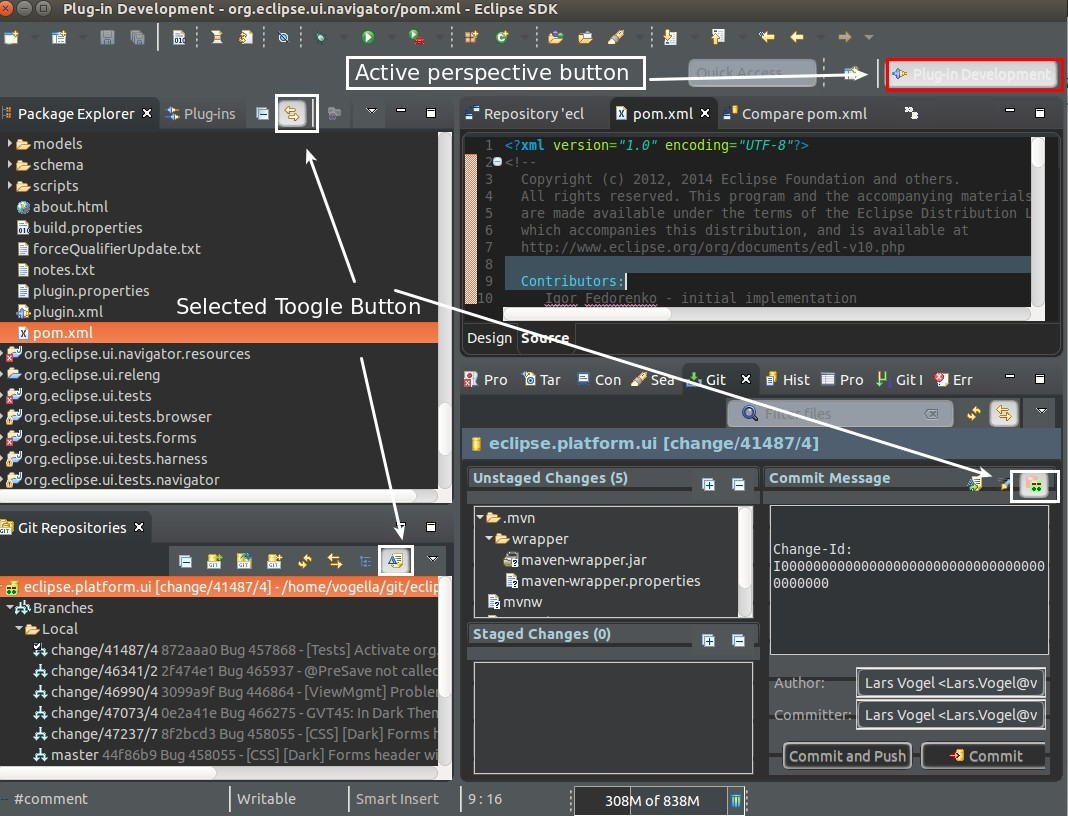Viewport: 1068px width, 816px height.
Task: Open the Design tab of pom.xml editor
Action: (x=489, y=338)
